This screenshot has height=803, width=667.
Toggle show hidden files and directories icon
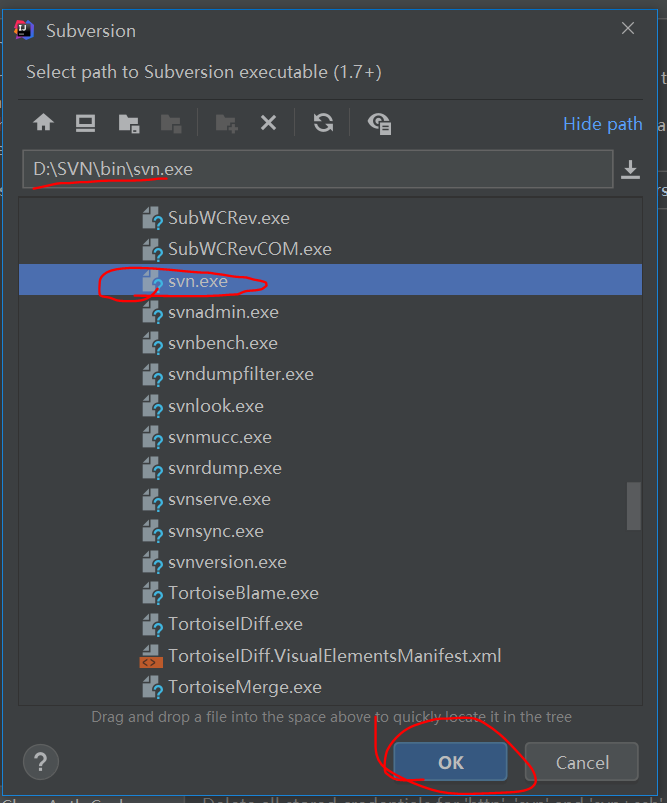pos(379,123)
